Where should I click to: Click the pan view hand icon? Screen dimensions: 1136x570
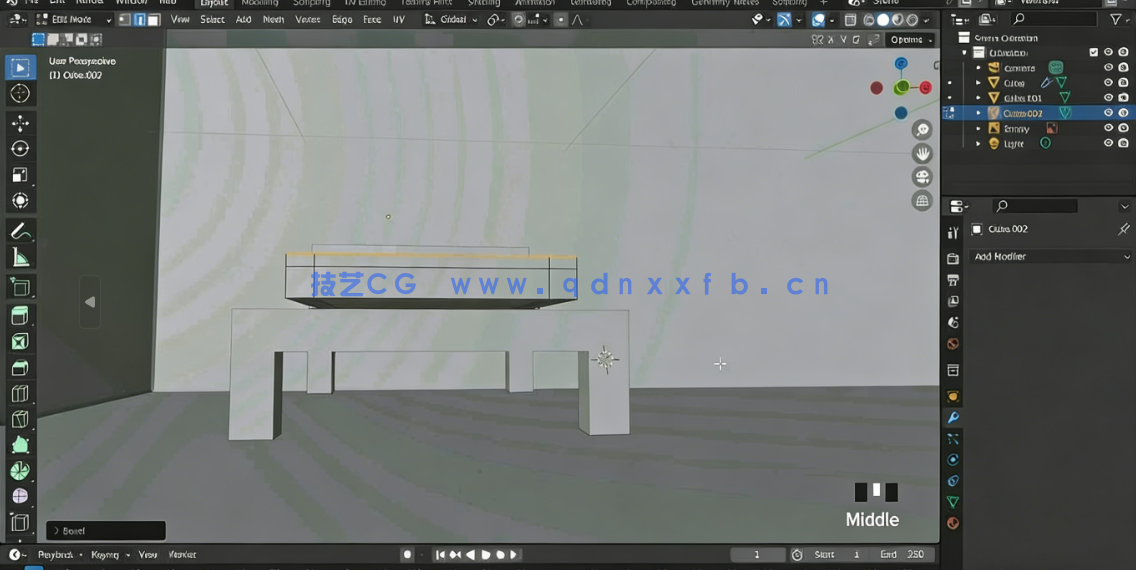click(922, 154)
